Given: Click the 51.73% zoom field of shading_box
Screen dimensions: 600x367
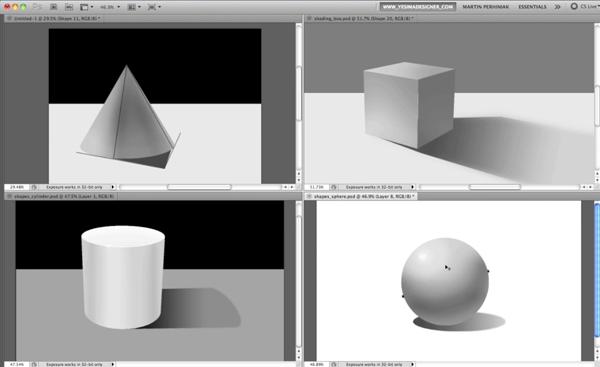Looking at the screenshot, I should 316,187.
